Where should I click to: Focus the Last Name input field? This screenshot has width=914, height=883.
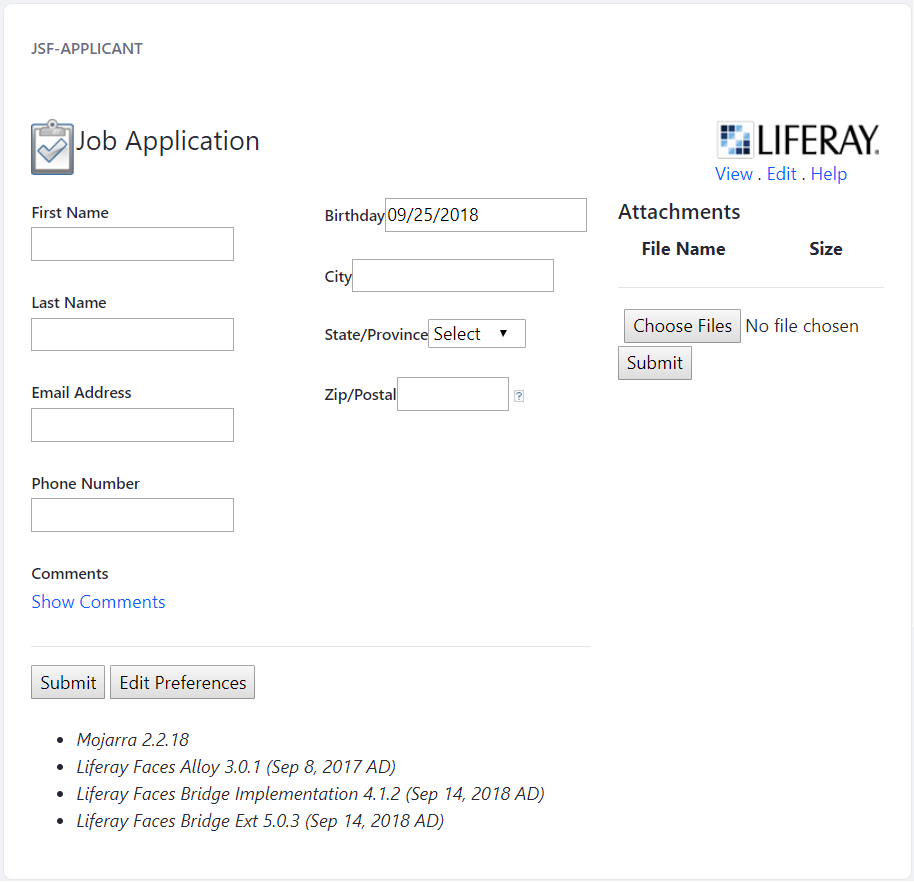[x=132, y=335]
